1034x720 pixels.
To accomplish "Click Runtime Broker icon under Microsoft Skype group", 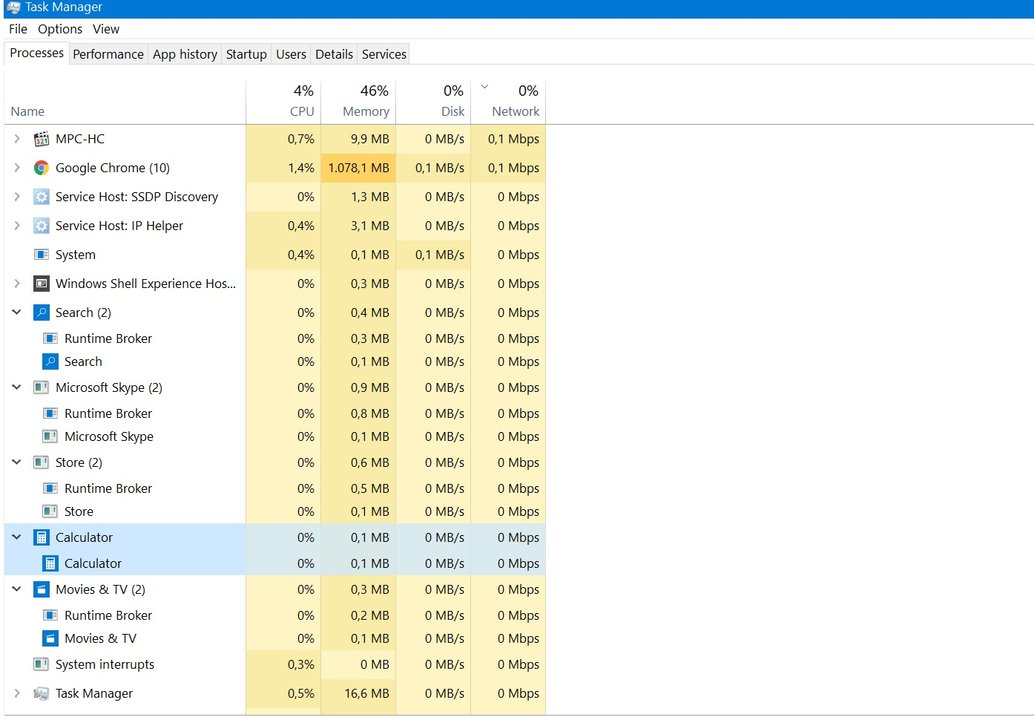I will click(50, 413).
